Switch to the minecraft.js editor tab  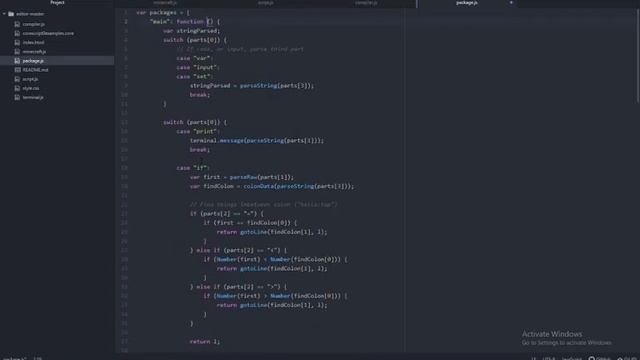165,3
